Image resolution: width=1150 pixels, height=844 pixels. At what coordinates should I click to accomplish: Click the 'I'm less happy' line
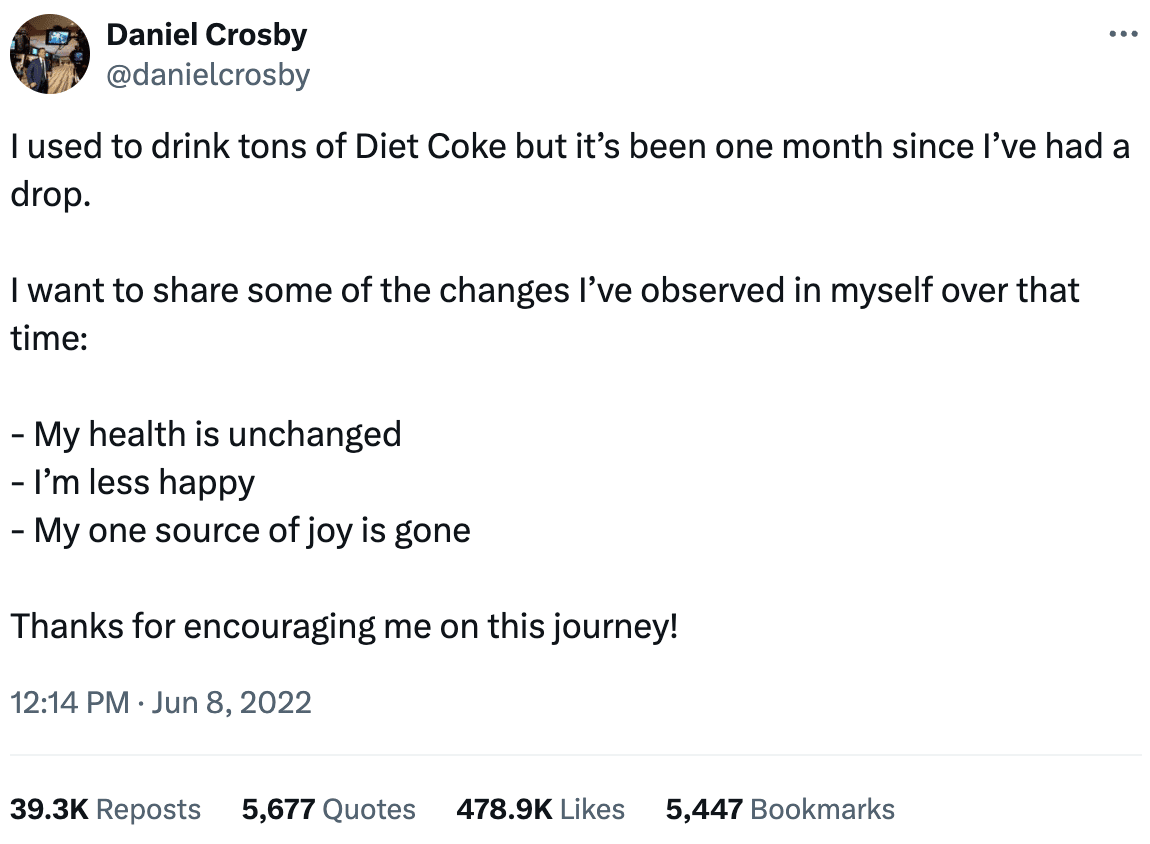click(133, 482)
